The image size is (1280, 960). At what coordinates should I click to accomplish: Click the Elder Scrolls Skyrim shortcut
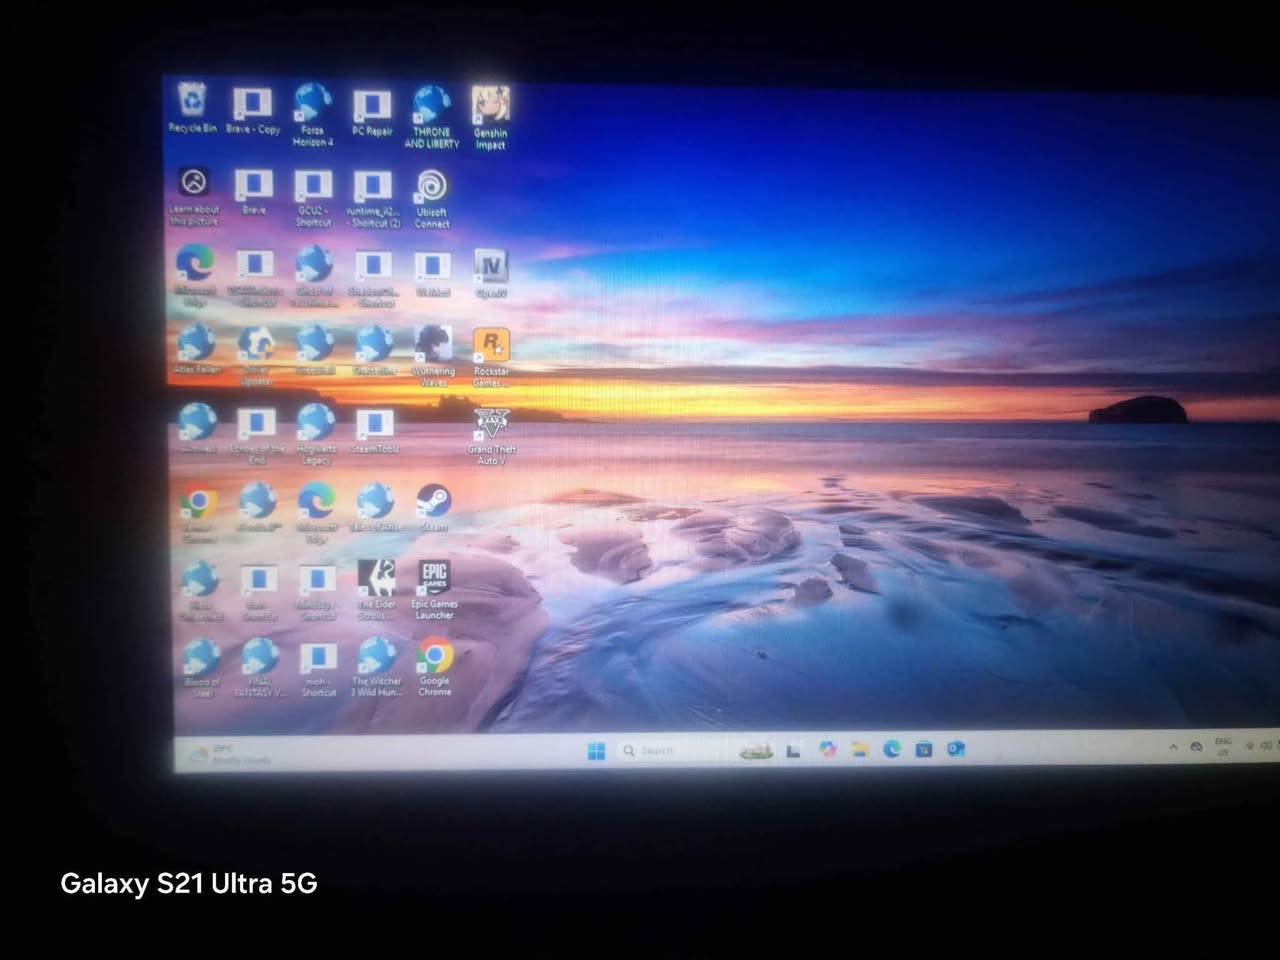(x=376, y=578)
